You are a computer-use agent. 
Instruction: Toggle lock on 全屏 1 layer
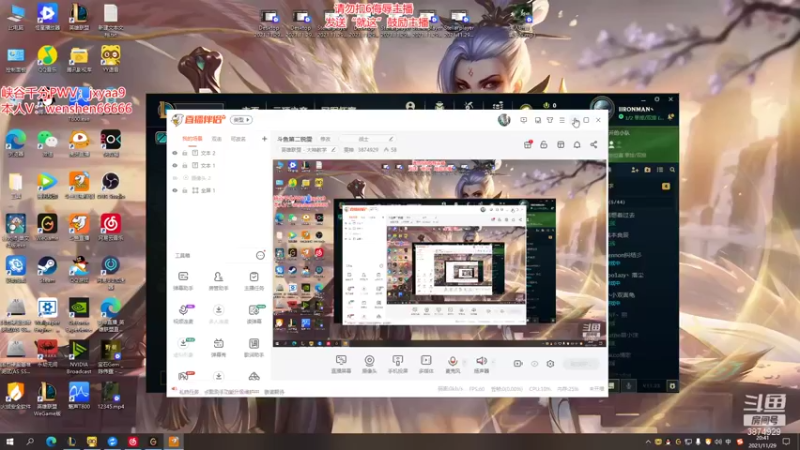click(x=185, y=190)
